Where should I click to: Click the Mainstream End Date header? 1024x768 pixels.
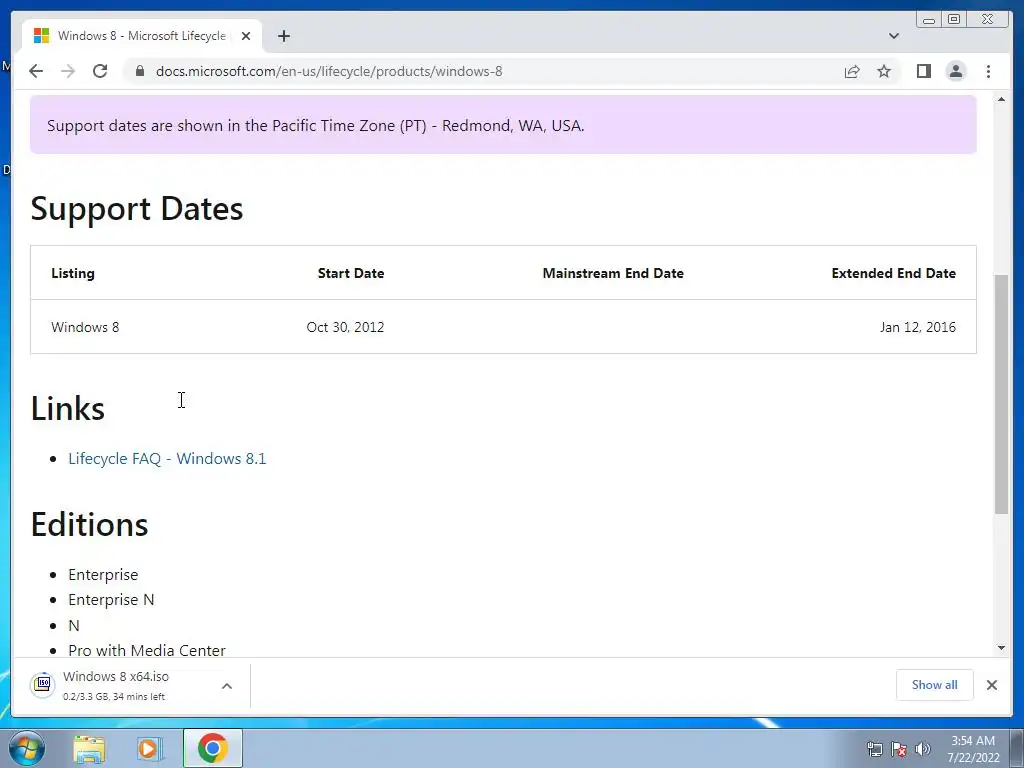(x=613, y=273)
